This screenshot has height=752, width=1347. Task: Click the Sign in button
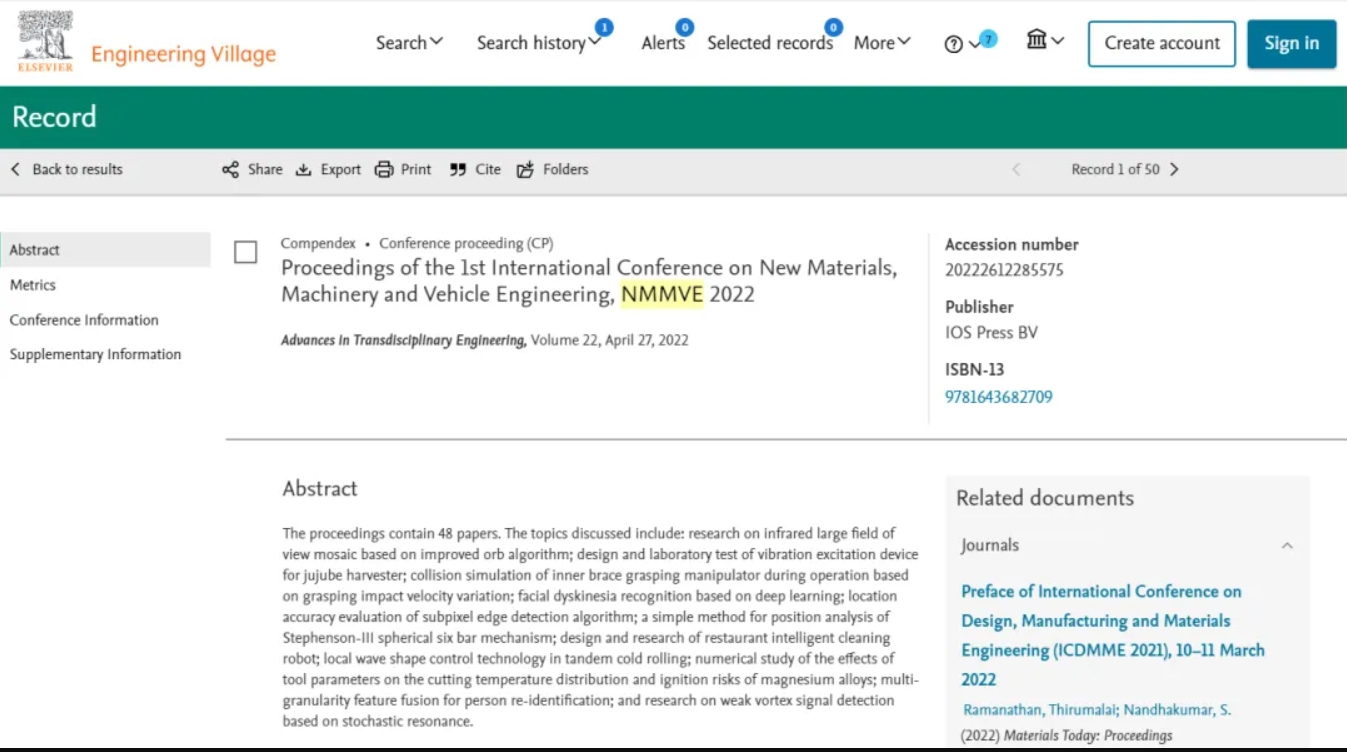pos(1291,44)
